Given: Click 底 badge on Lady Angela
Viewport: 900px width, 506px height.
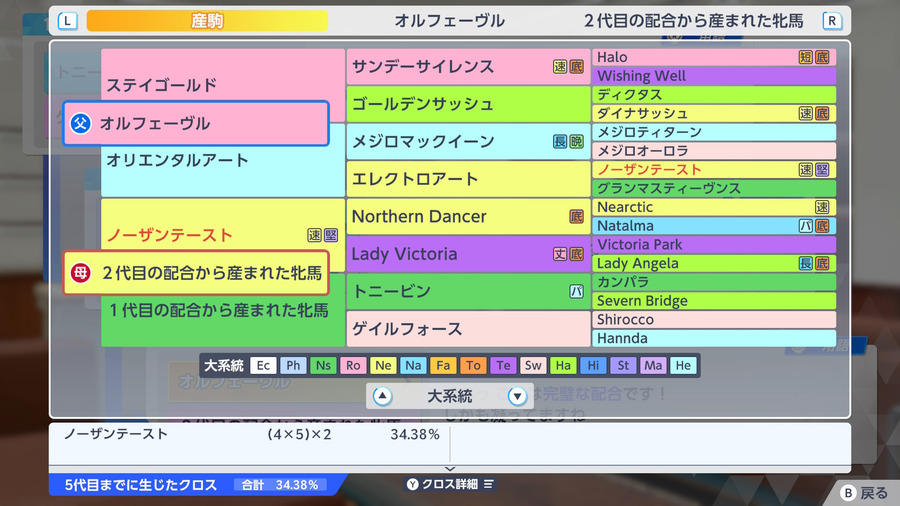Looking at the screenshot, I should click(x=822, y=263).
